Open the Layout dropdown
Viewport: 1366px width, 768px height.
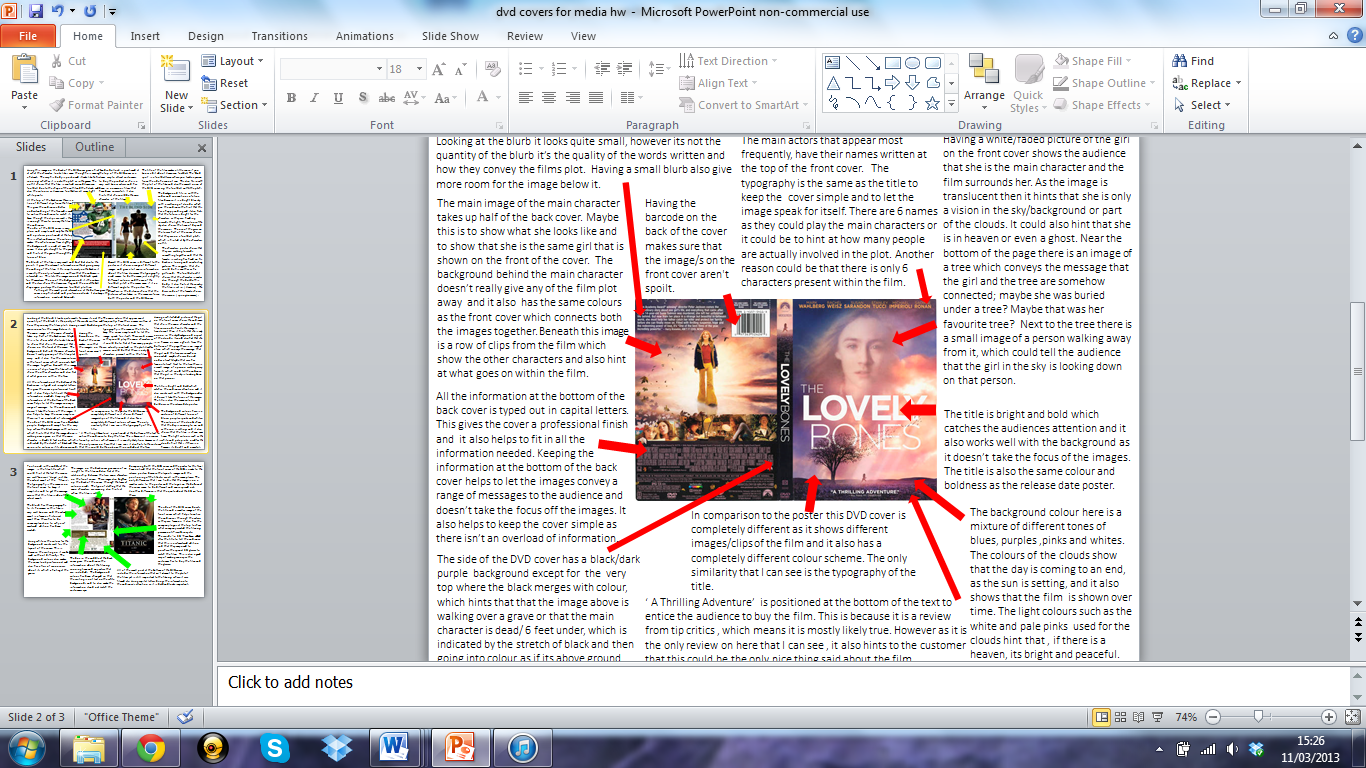click(233, 61)
